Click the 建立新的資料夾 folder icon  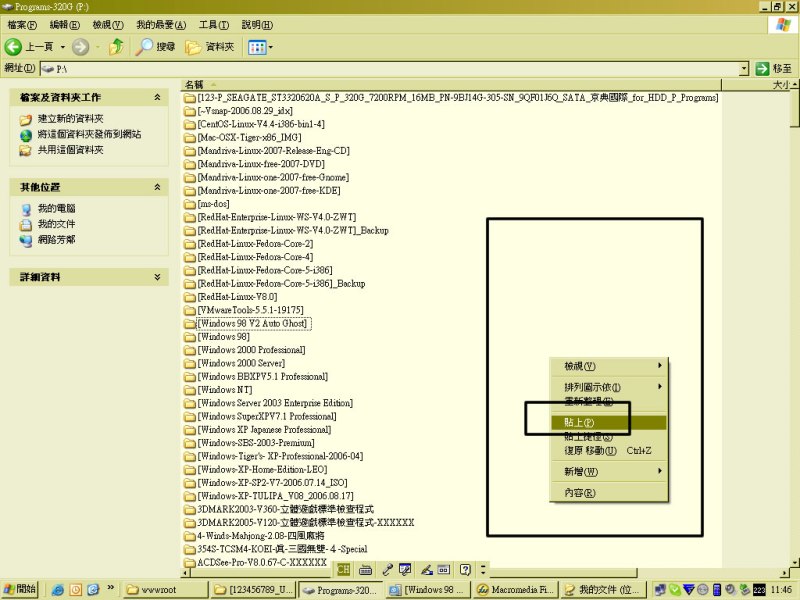(x=26, y=120)
